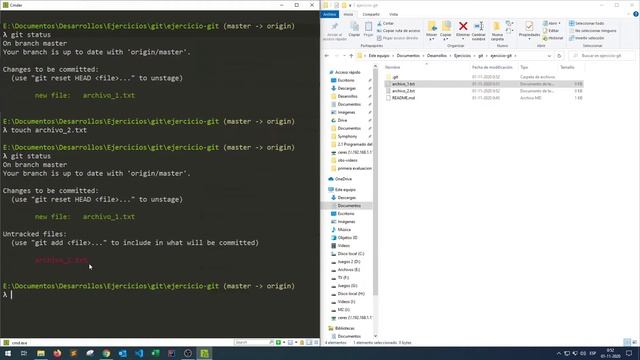Switch Explorer to details view button
The image size is (640, 360).
click(x=627, y=342)
